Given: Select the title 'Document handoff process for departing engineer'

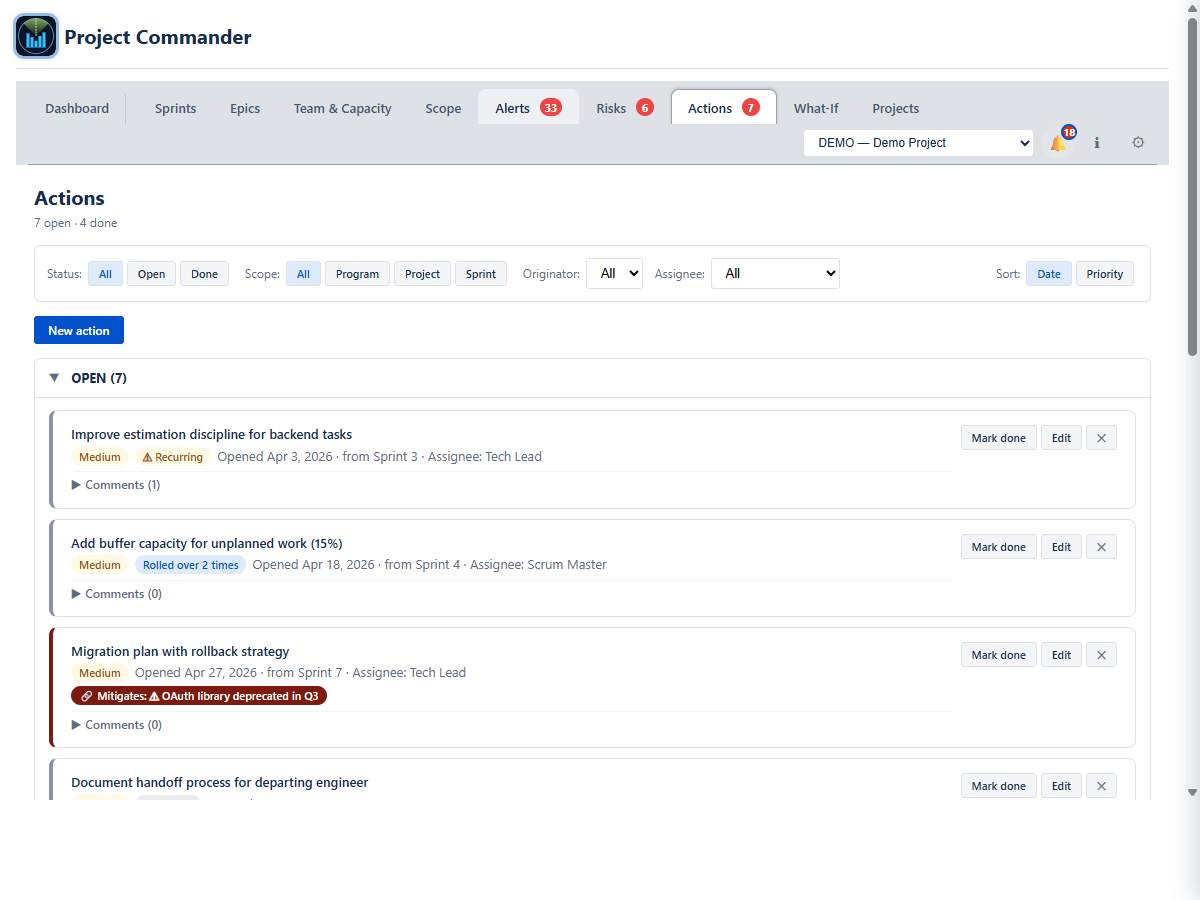Looking at the screenshot, I should pos(220,782).
